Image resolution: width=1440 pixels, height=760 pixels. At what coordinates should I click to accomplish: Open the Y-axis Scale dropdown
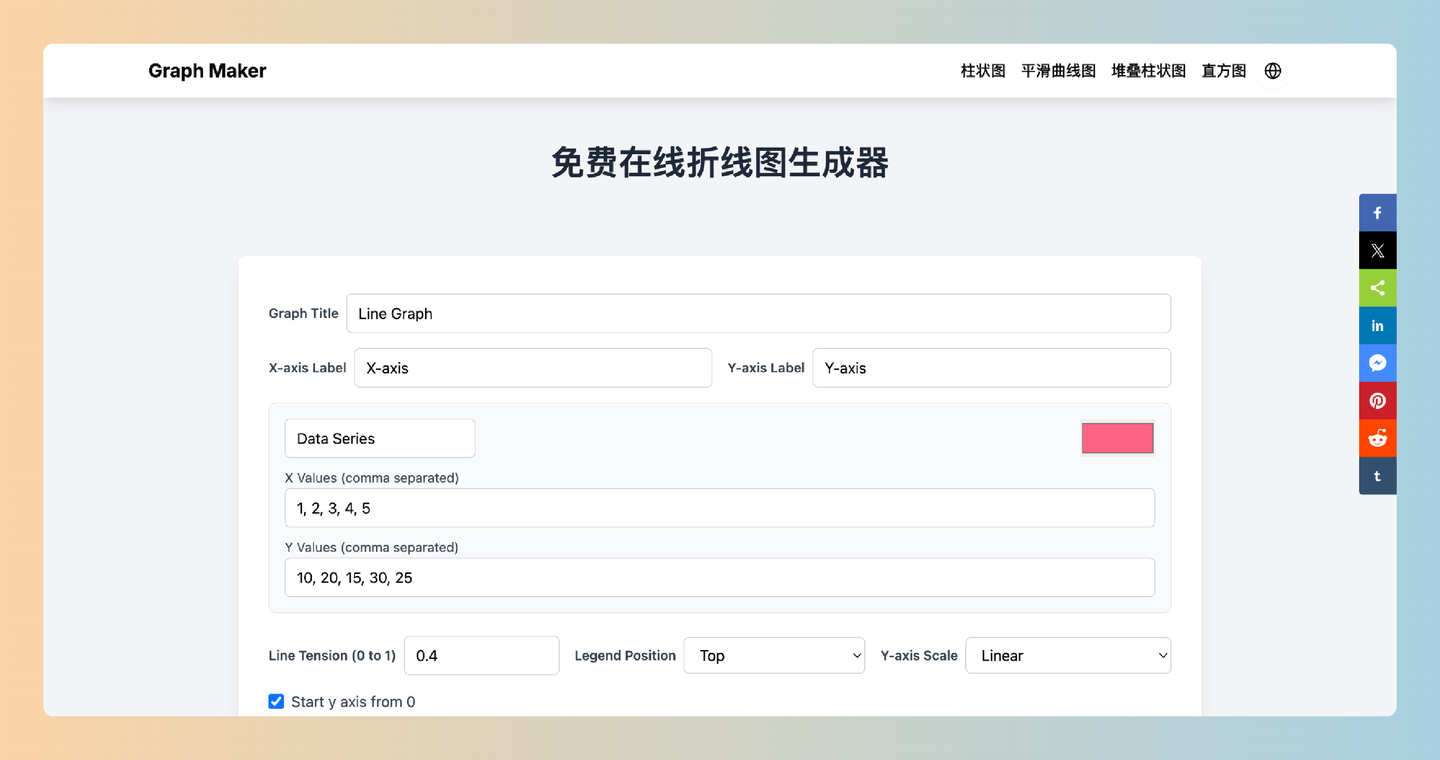1067,655
